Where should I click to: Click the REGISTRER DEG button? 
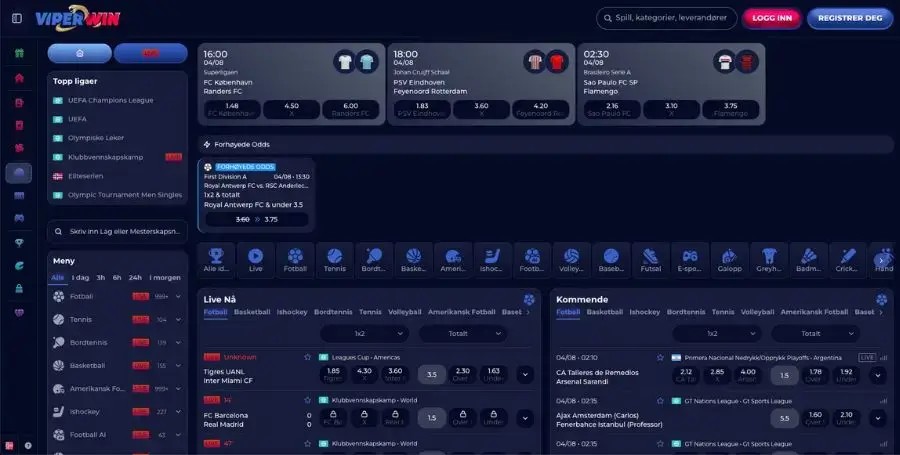[850, 18]
